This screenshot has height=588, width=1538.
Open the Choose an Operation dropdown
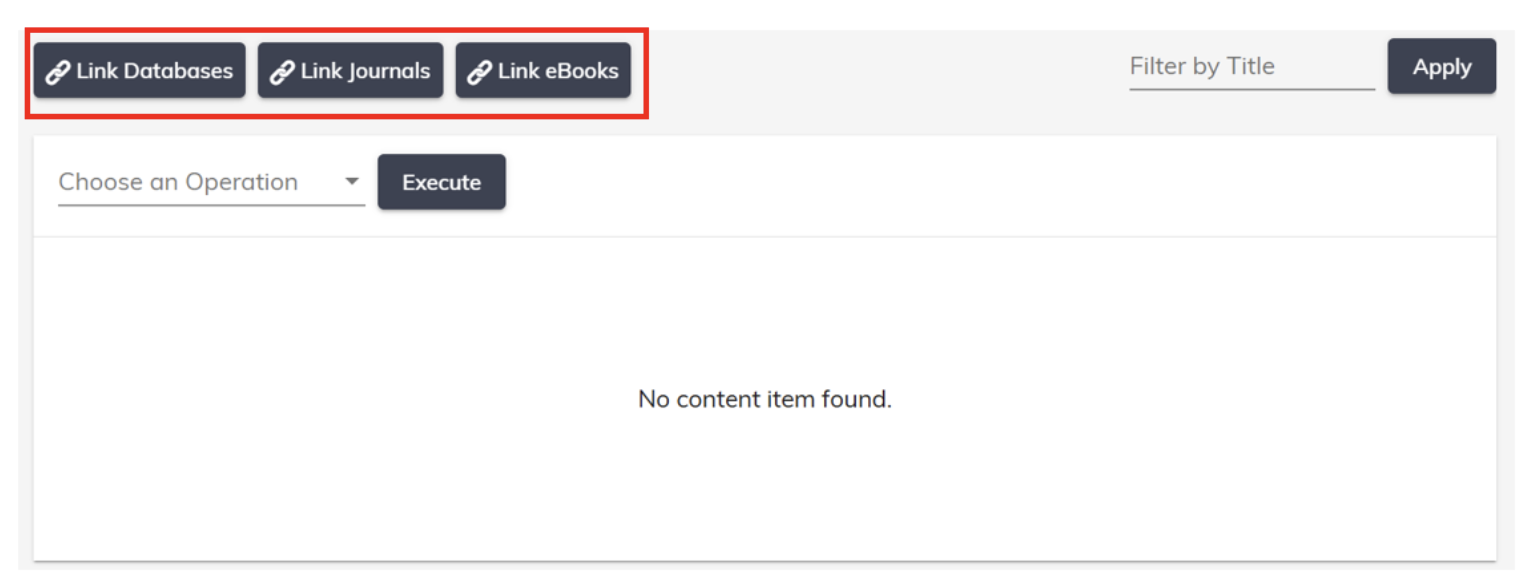click(211, 182)
